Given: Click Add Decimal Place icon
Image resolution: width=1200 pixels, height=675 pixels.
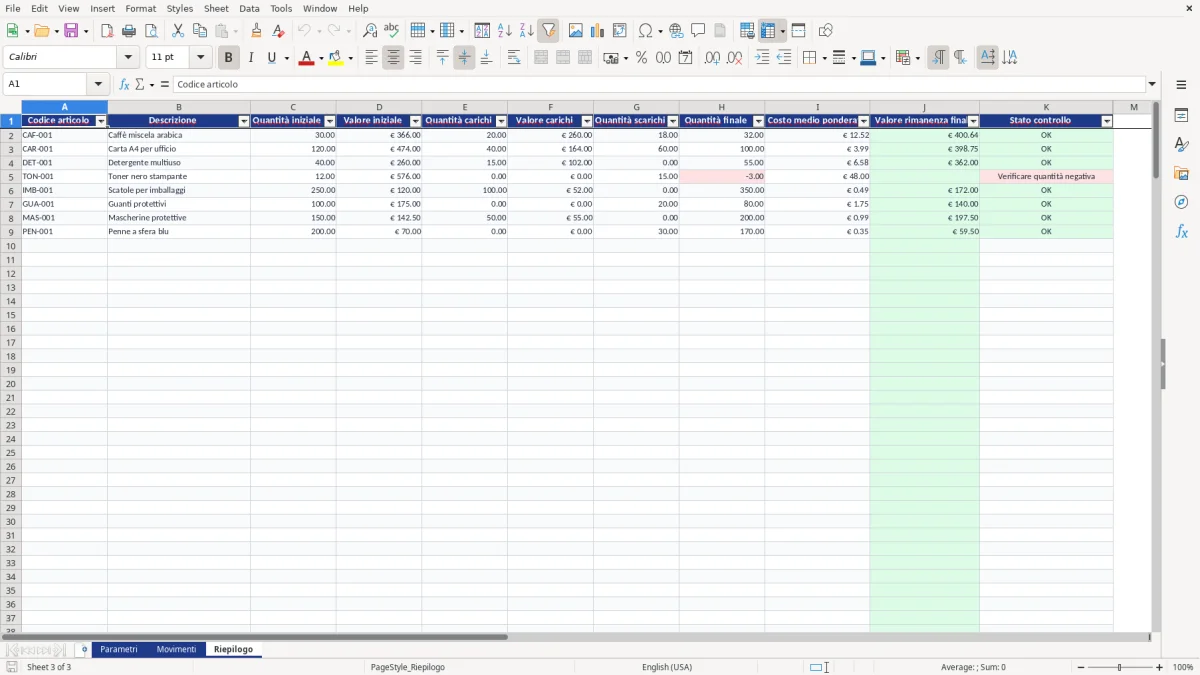Looking at the screenshot, I should [x=712, y=58].
